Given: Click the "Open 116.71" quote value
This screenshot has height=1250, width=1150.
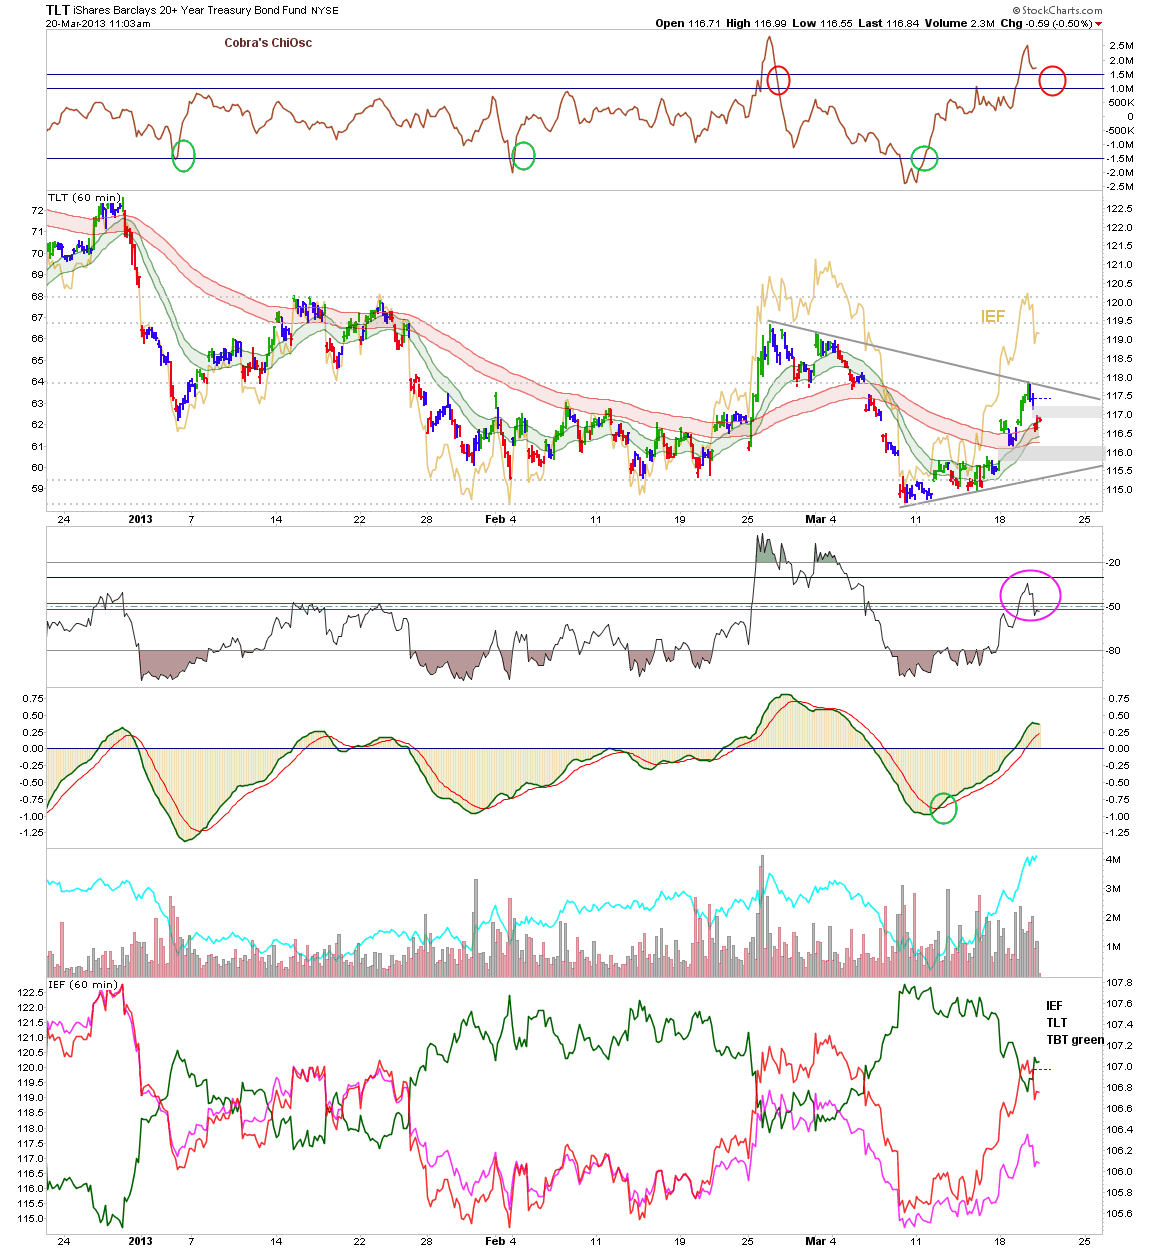Looking at the screenshot, I should click(x=687, y=23).
